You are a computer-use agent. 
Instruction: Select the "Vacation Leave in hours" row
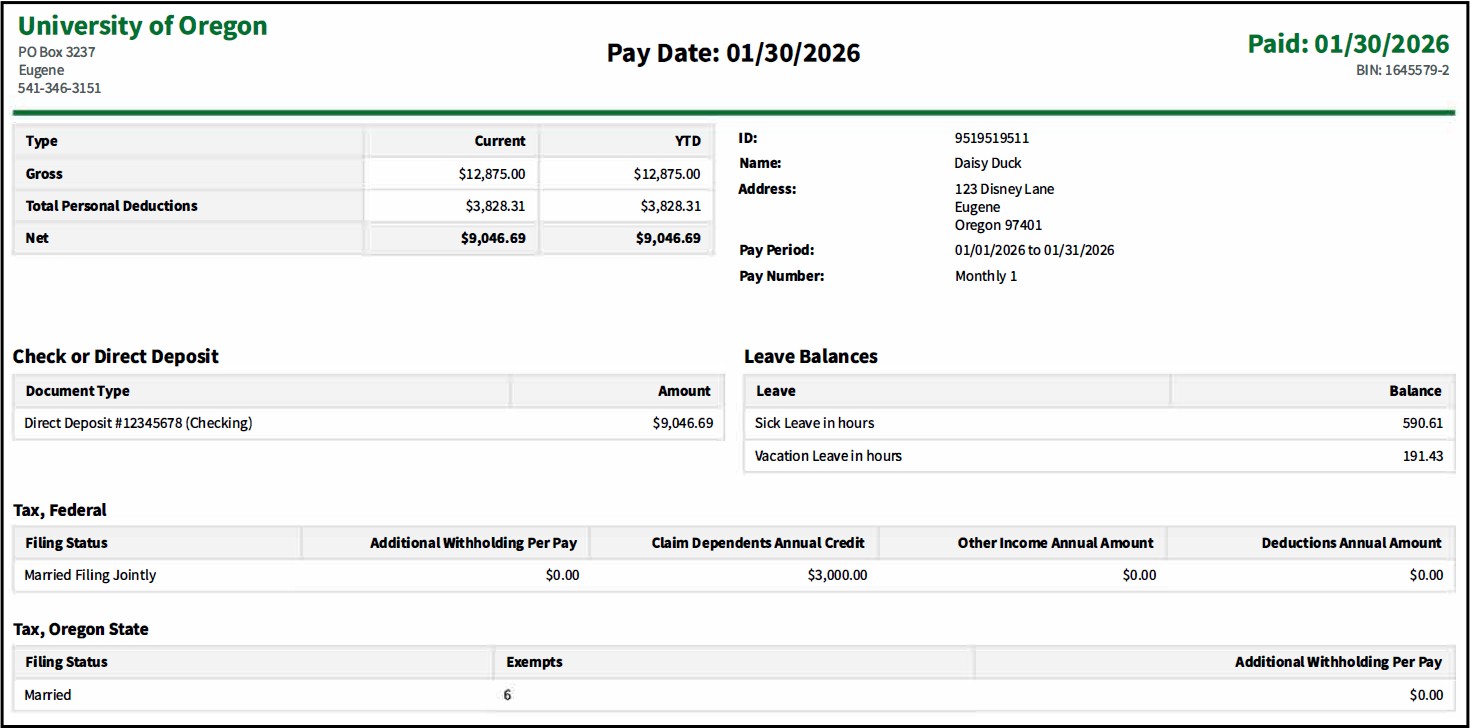click(1100, 456)
